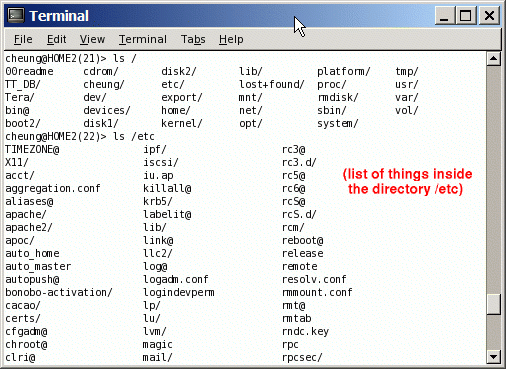
Task: Click the 'home/' directory entry
Action: [x=176, y=110]
